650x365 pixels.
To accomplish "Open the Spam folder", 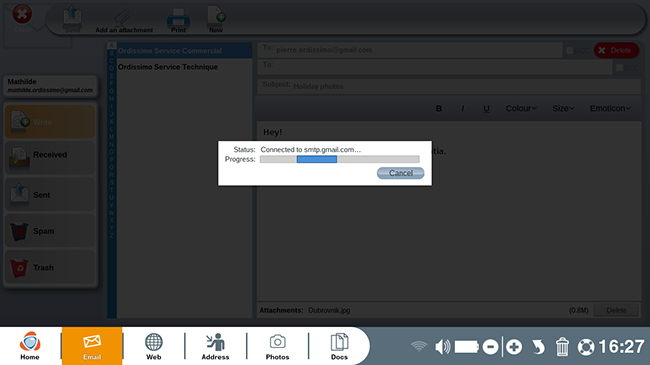I will pyautogui.click(x=50, y=231).
